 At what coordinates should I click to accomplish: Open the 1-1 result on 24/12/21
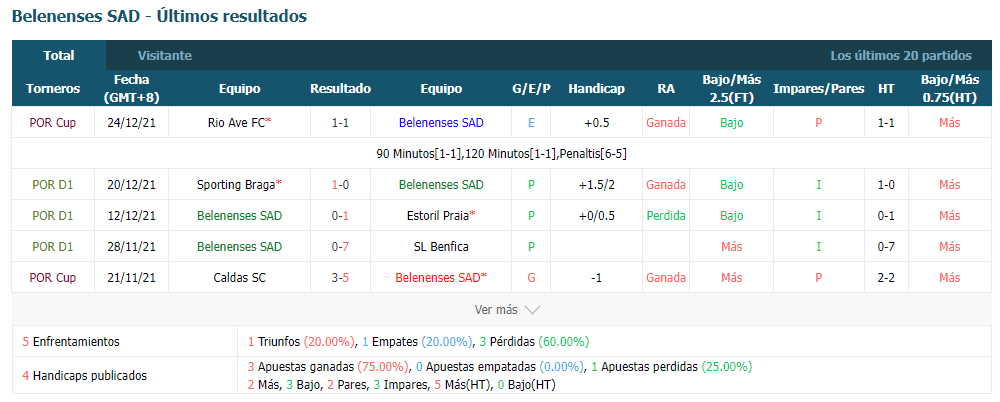tap(340, 123)
